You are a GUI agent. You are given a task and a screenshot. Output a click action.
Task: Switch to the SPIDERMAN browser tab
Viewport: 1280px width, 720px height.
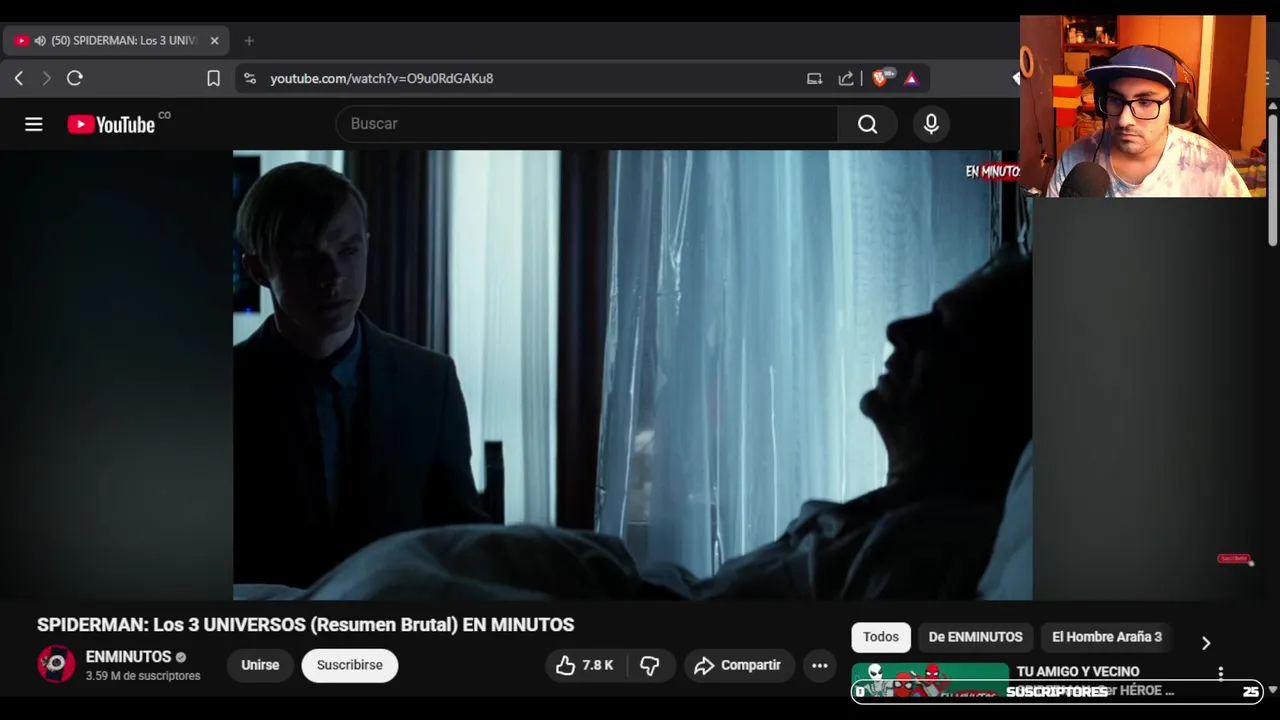[x=117, y=41]
